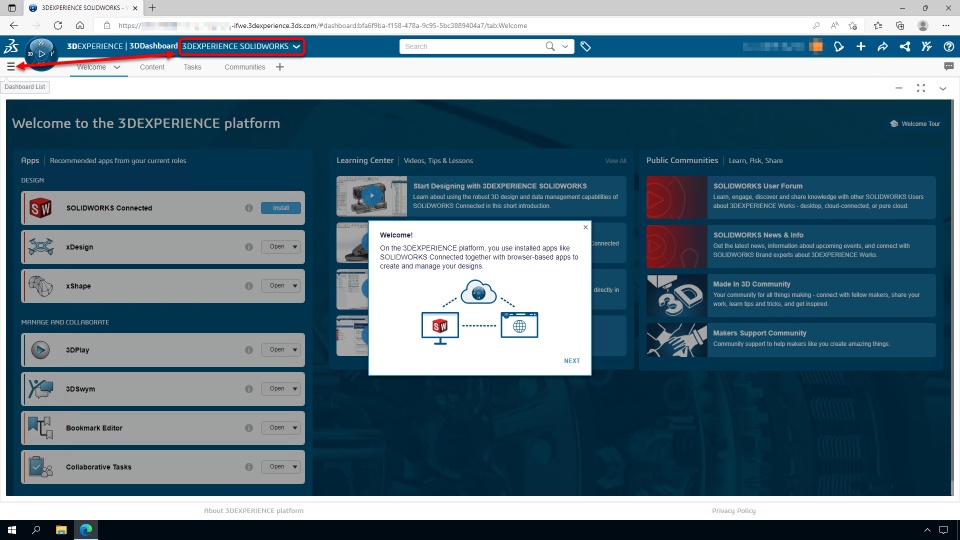Click in the Search field
This screenshot has width=960, height=540.
(x=471, y=47)
